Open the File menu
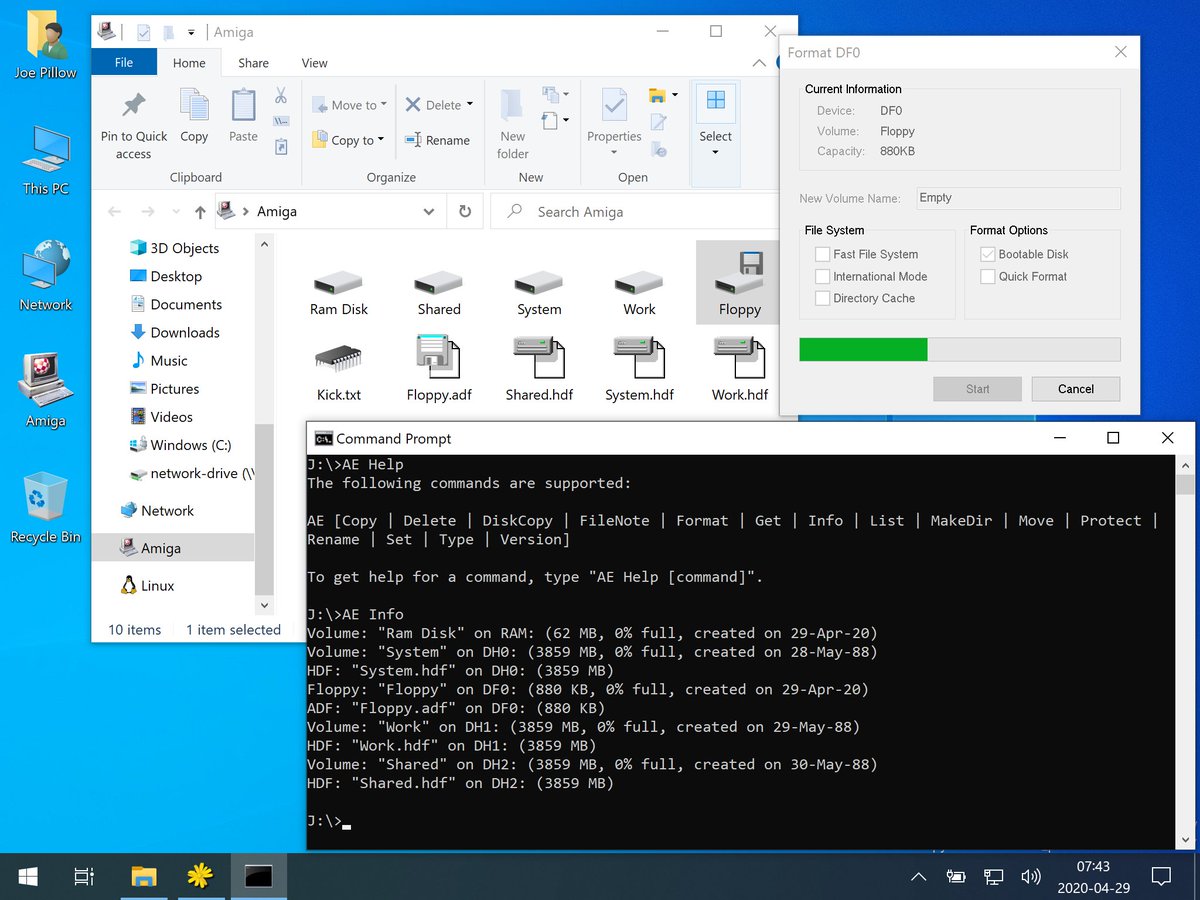Viewport: 1200px width, 900px height. click(123, 62)
